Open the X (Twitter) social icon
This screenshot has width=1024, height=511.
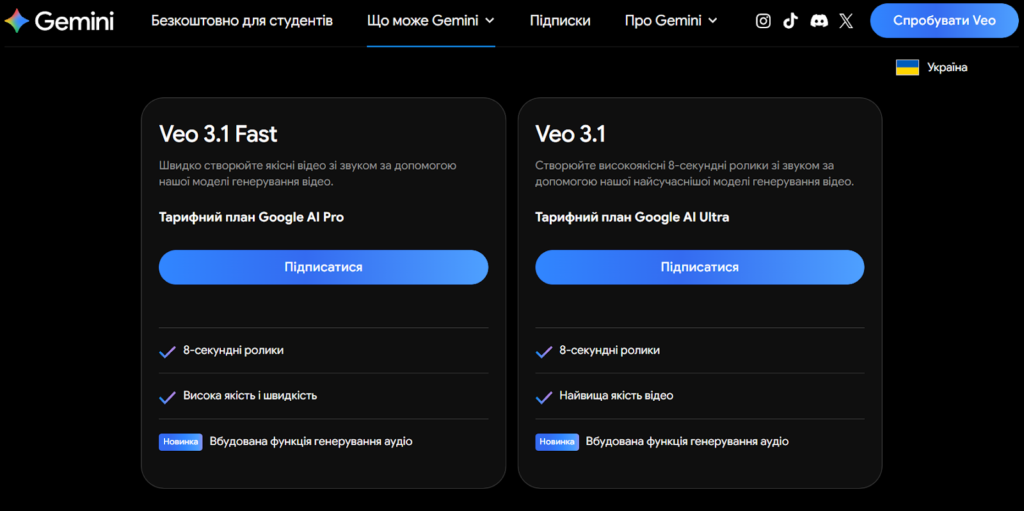[x=846, y=21]
